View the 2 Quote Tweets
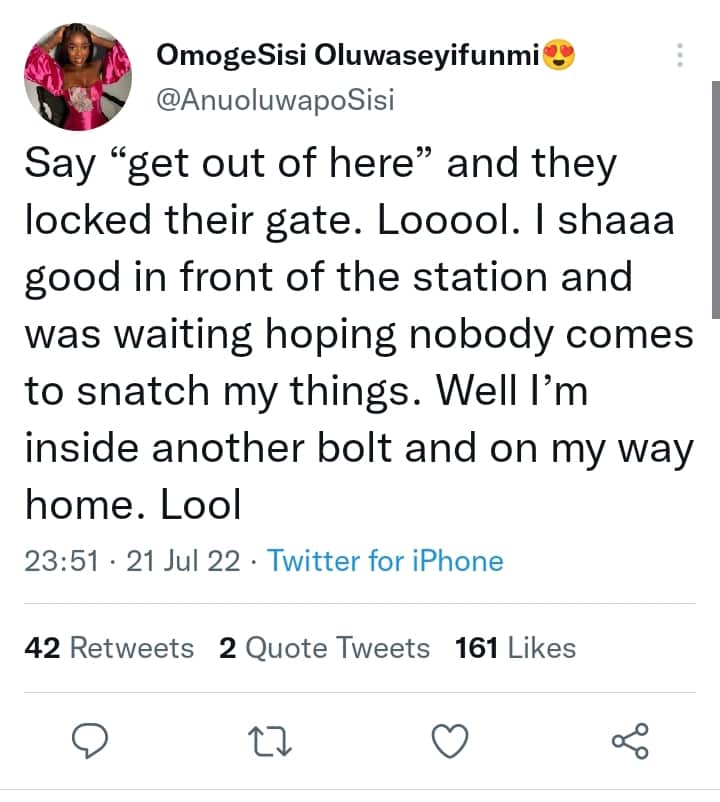The height and width of the screenshot is (802, 720). click(x=324, y=648)
